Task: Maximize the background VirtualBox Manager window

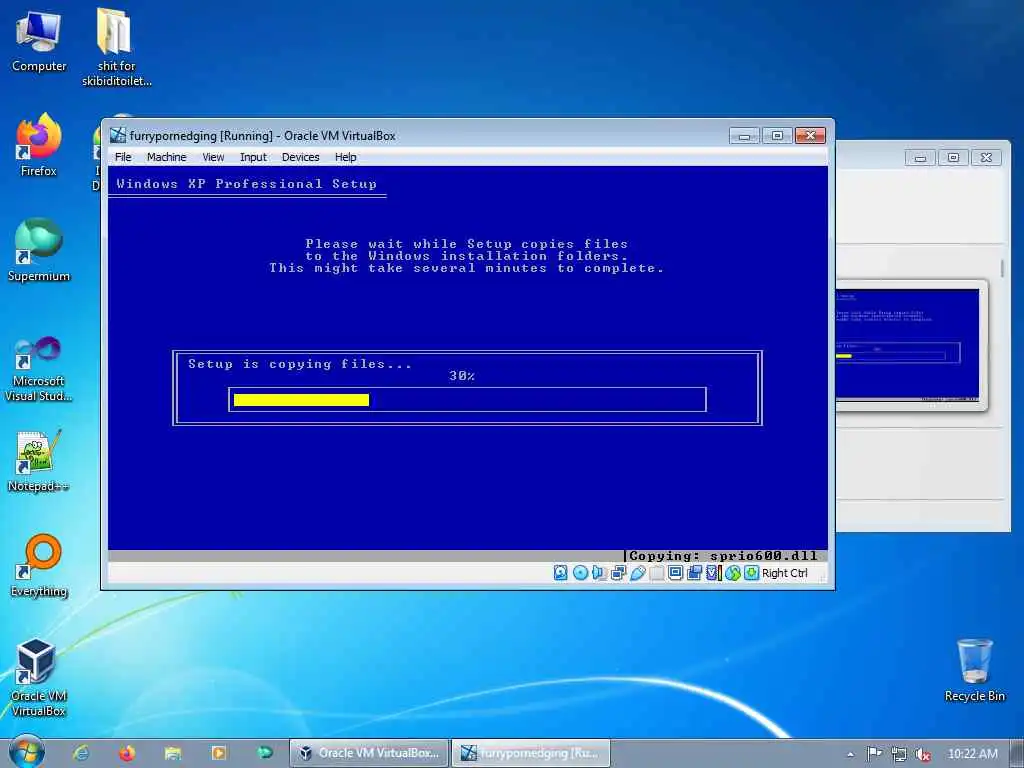Action: point(953,157)
